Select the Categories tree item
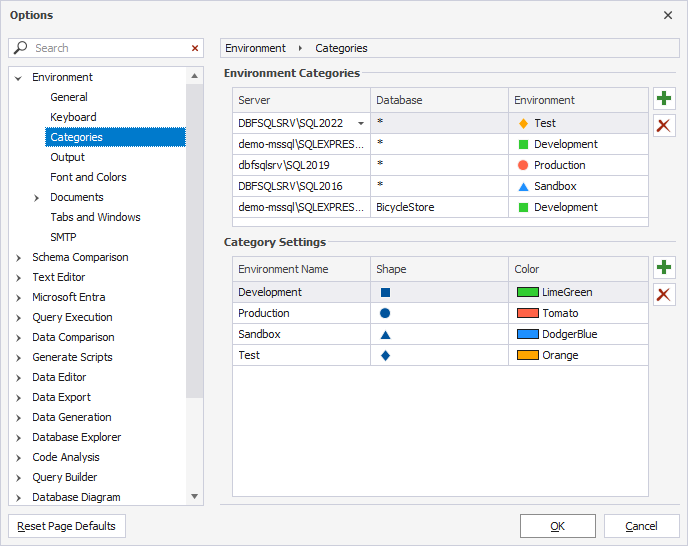 [x=115, y=137]
